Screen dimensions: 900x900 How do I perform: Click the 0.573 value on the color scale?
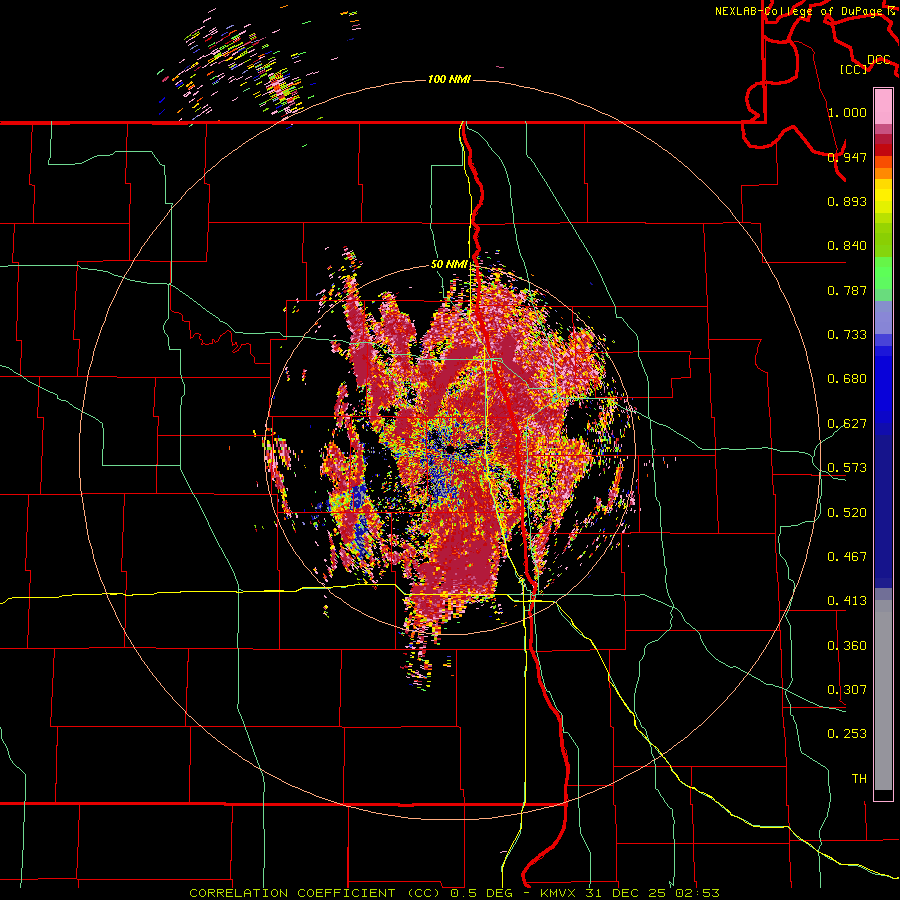coord(847,468)
